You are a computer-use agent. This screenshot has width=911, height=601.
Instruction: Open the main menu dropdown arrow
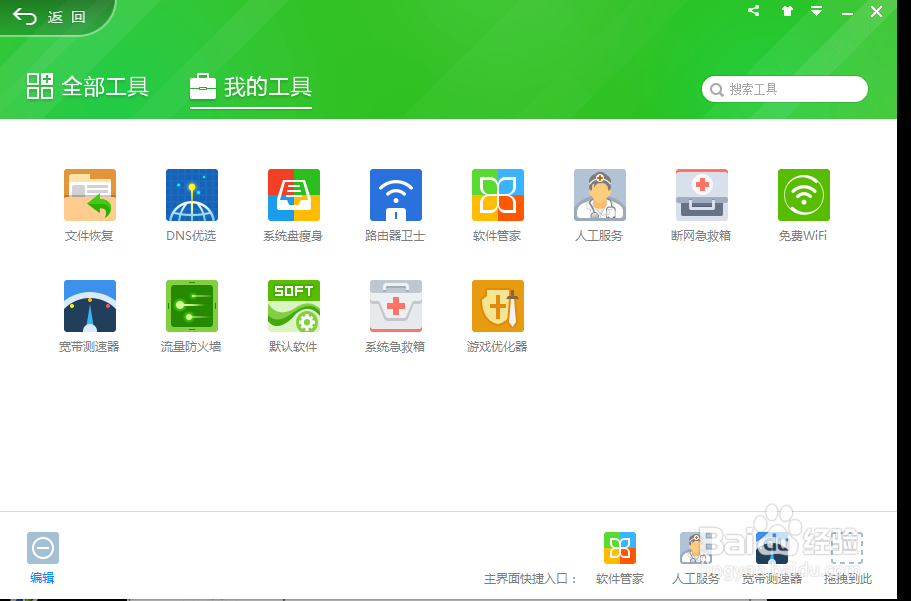tap(816, 11)
